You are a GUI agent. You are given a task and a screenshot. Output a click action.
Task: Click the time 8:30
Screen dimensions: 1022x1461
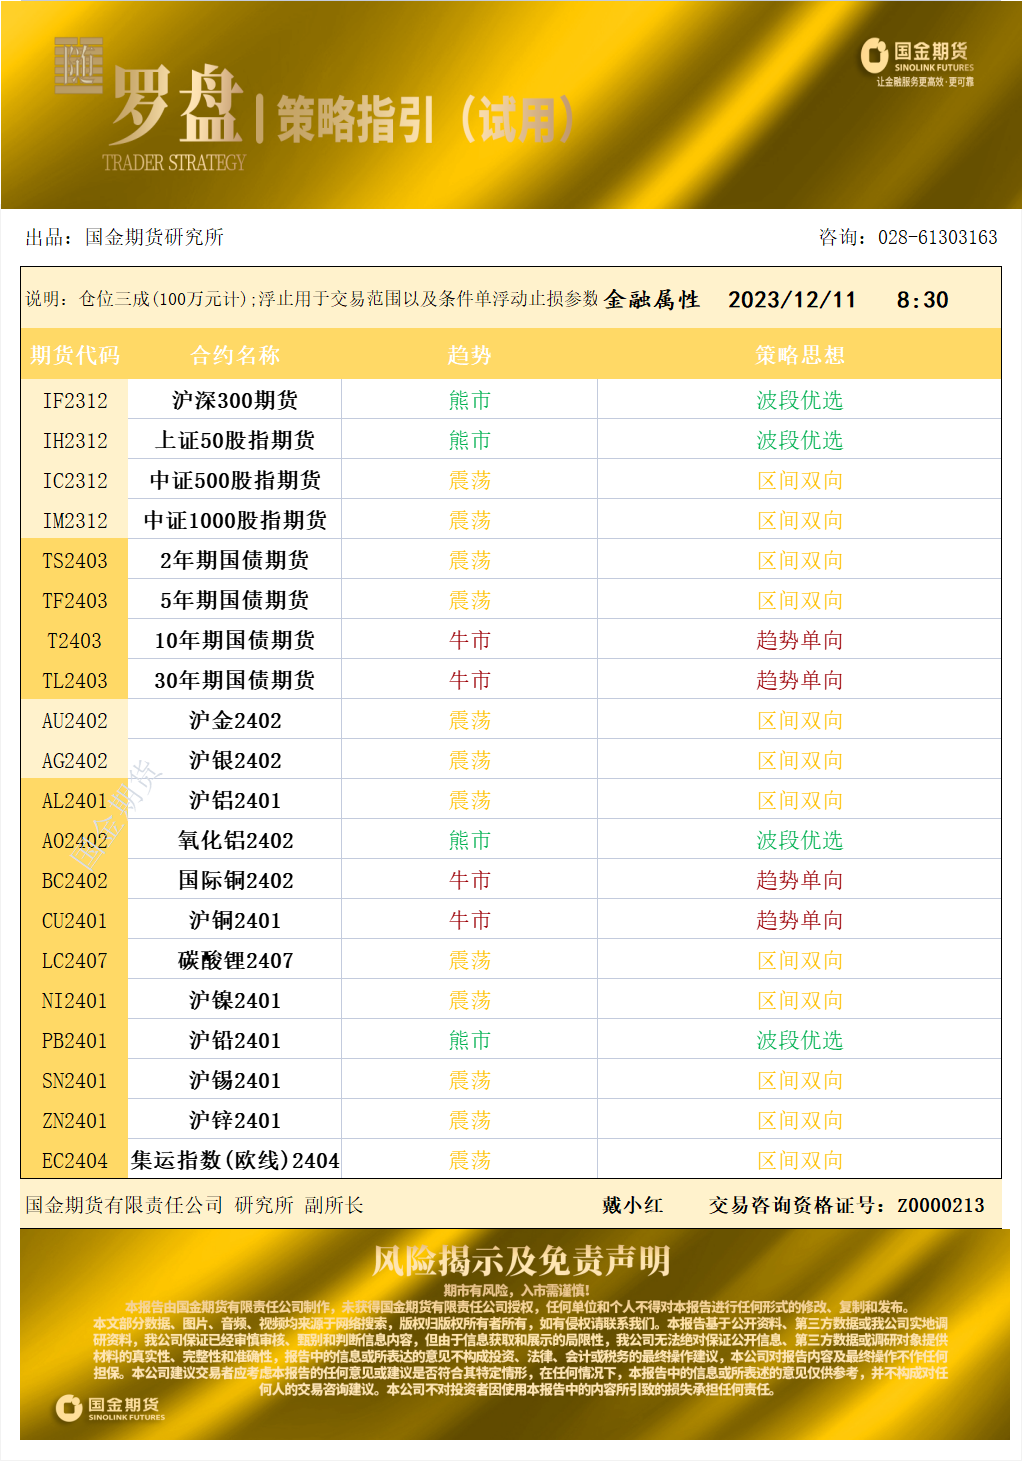[922, 300]
